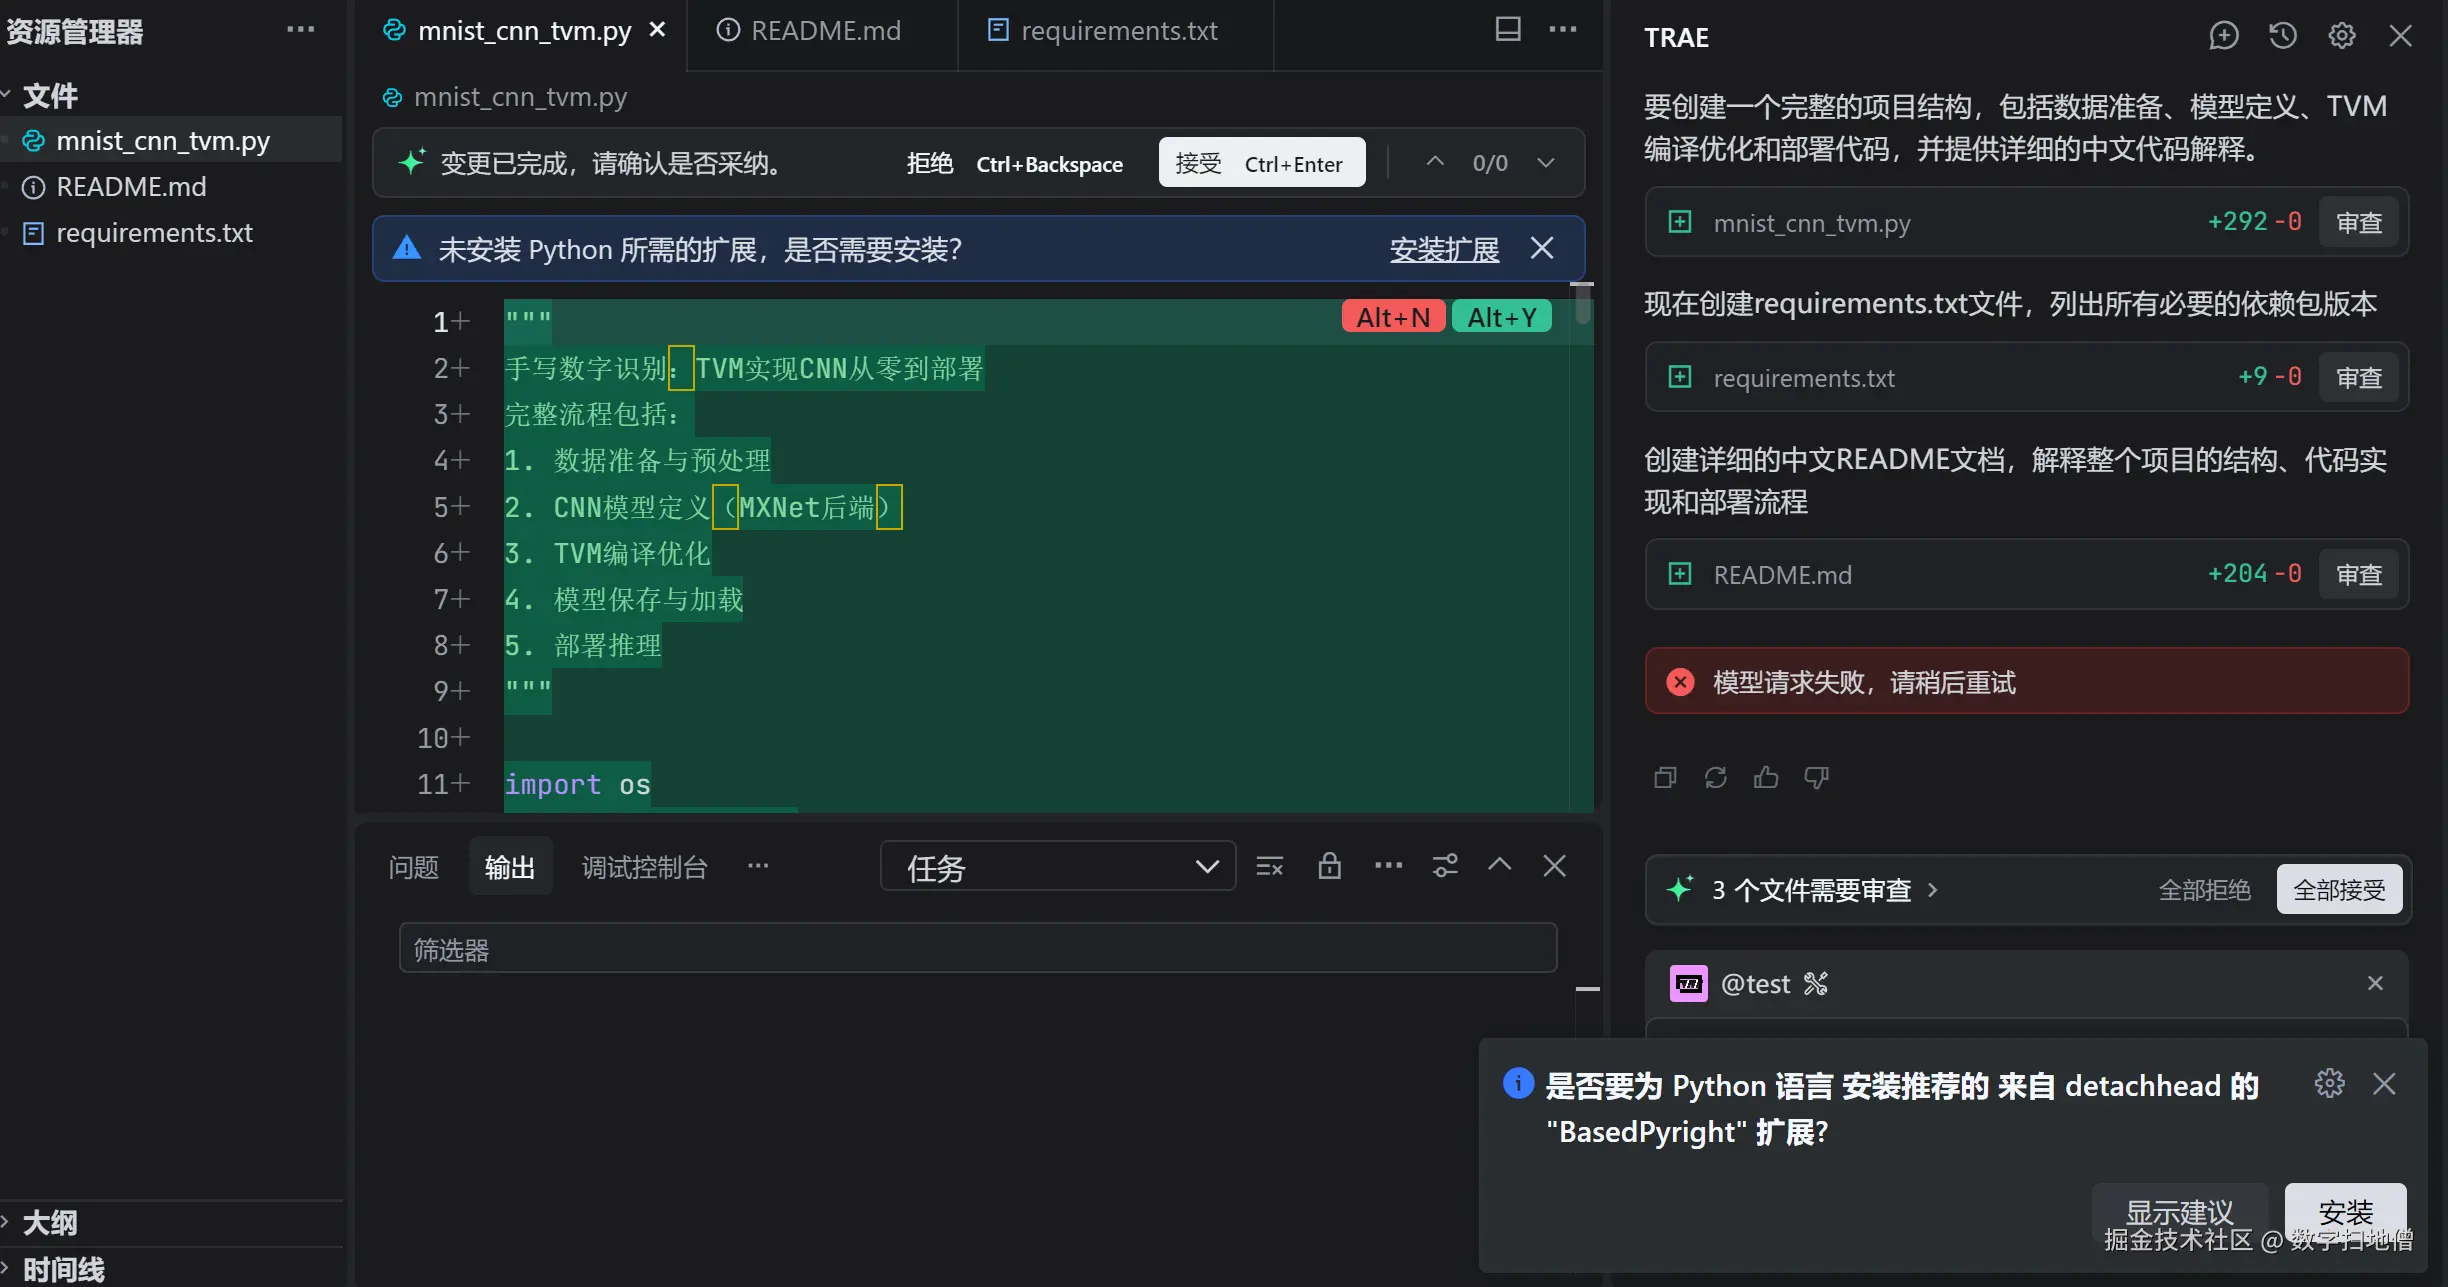Clear output with the clear list icon
This screenshot has width=2448, height=1287.
point(1269,866)
